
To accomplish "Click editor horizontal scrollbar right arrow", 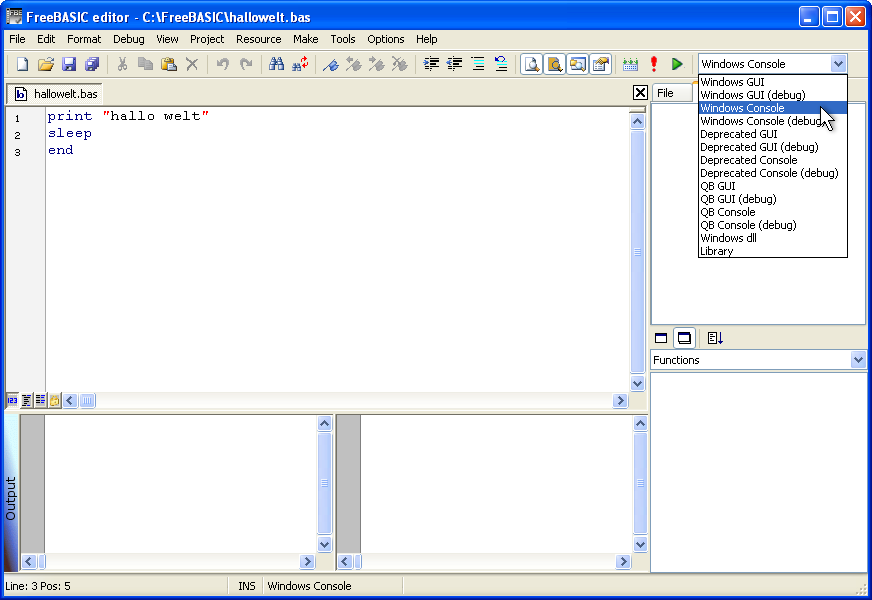I will [620, 400].
